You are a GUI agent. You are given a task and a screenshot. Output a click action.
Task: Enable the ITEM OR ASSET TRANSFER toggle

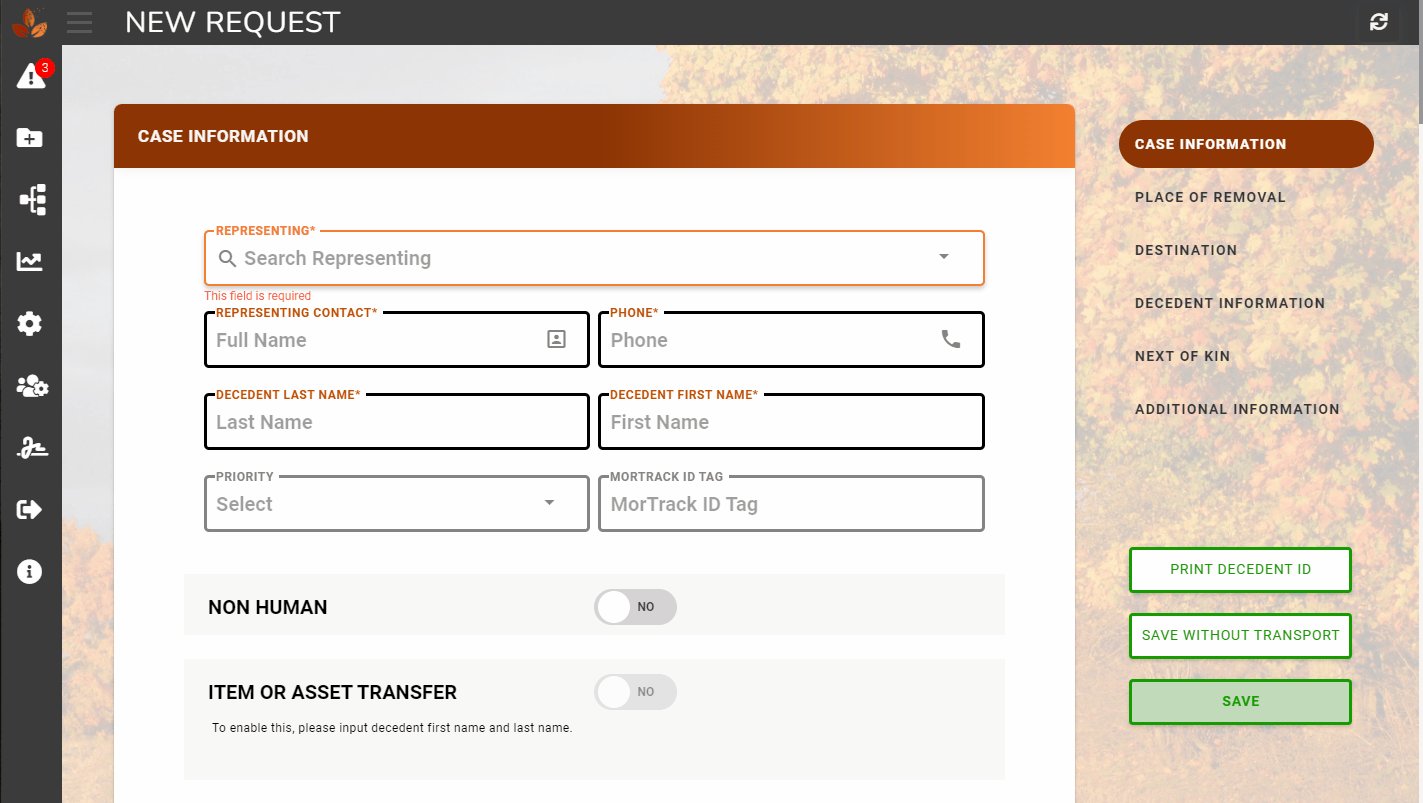coord(635,691)
